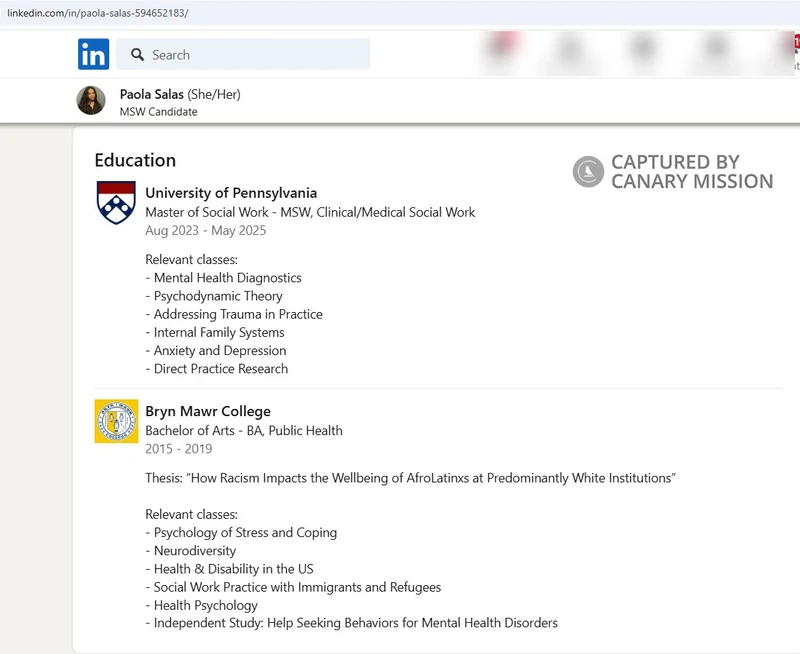Click the Bachelor of Arts Public Health line

244,431
